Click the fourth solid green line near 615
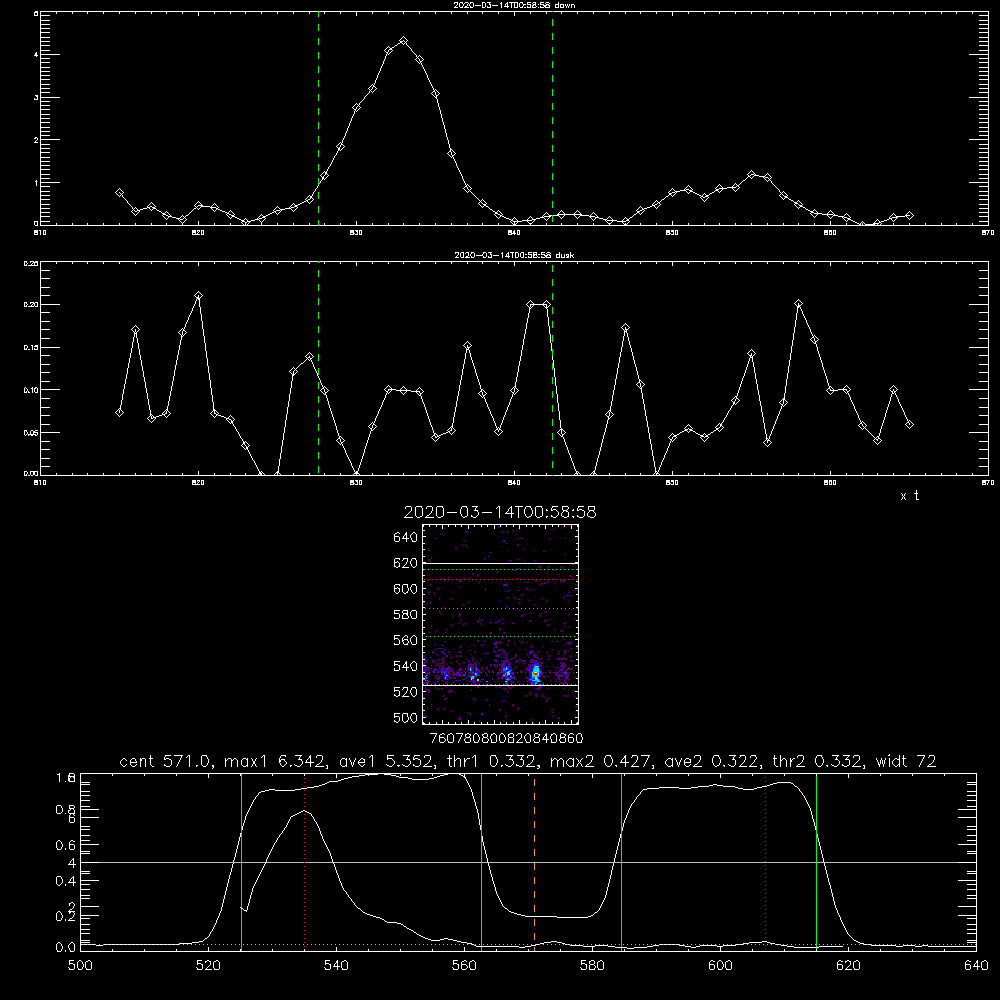 tap(816, 862)
